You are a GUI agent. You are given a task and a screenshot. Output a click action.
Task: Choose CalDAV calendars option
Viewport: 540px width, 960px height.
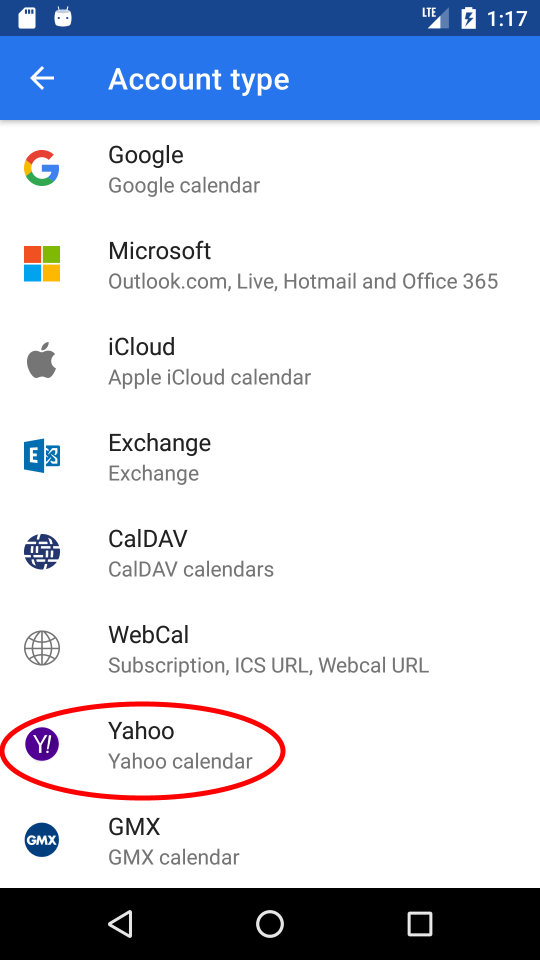(x=270, y=552)
